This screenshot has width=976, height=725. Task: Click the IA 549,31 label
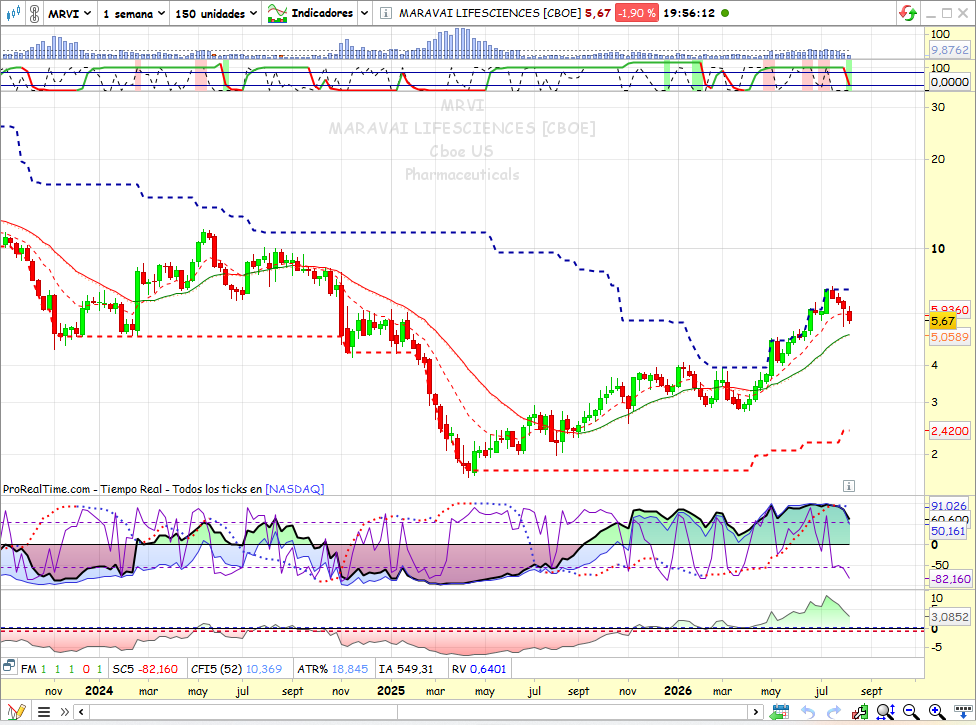tap(406, 669)
